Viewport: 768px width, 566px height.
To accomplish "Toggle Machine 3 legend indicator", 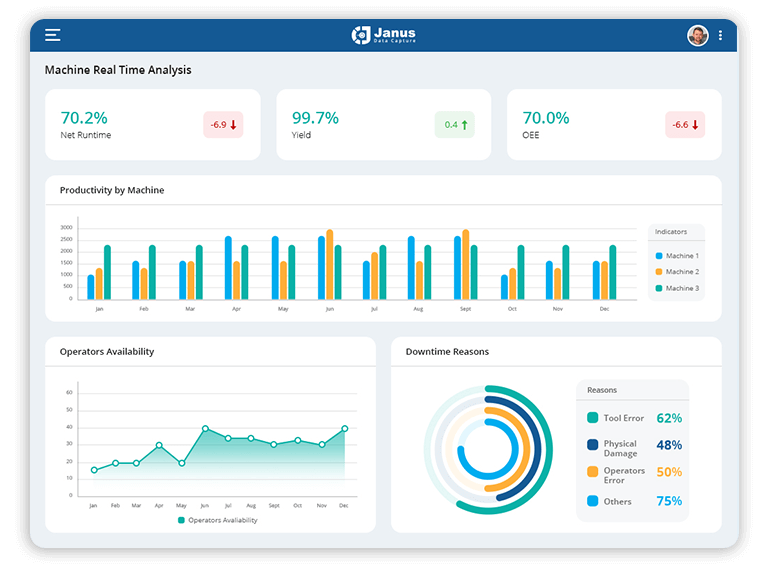I will click(676, 288).
